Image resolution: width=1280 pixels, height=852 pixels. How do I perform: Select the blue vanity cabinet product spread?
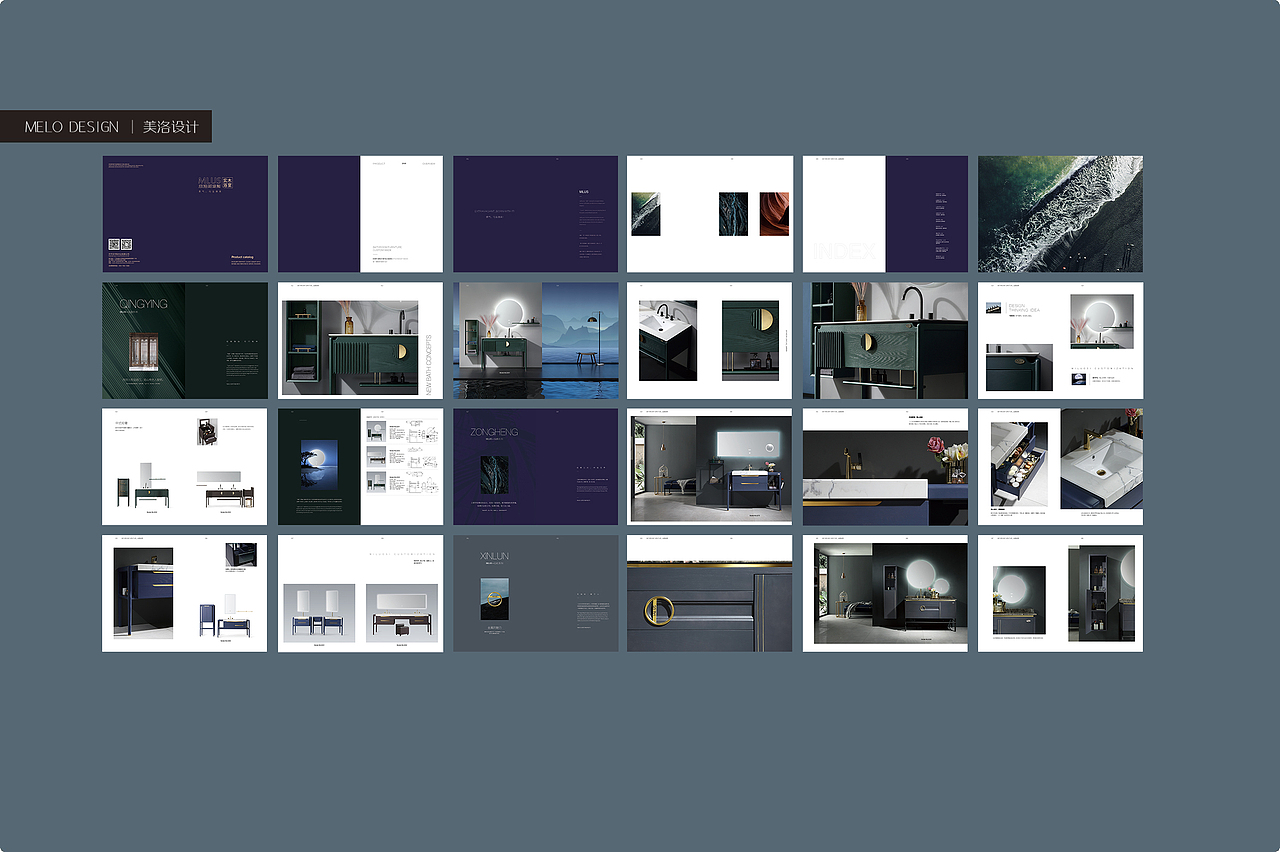tap(185, 593)
